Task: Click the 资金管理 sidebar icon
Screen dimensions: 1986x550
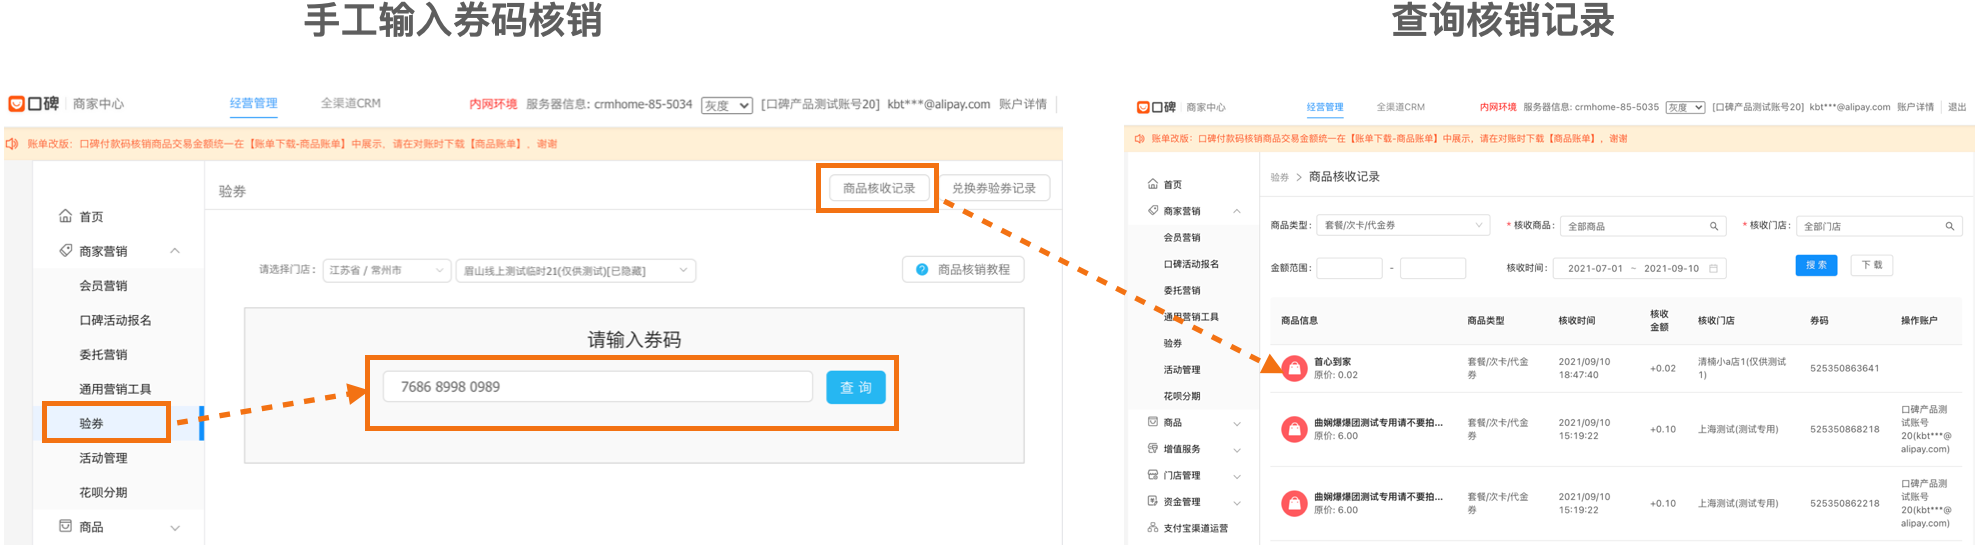Action: 1153,501
